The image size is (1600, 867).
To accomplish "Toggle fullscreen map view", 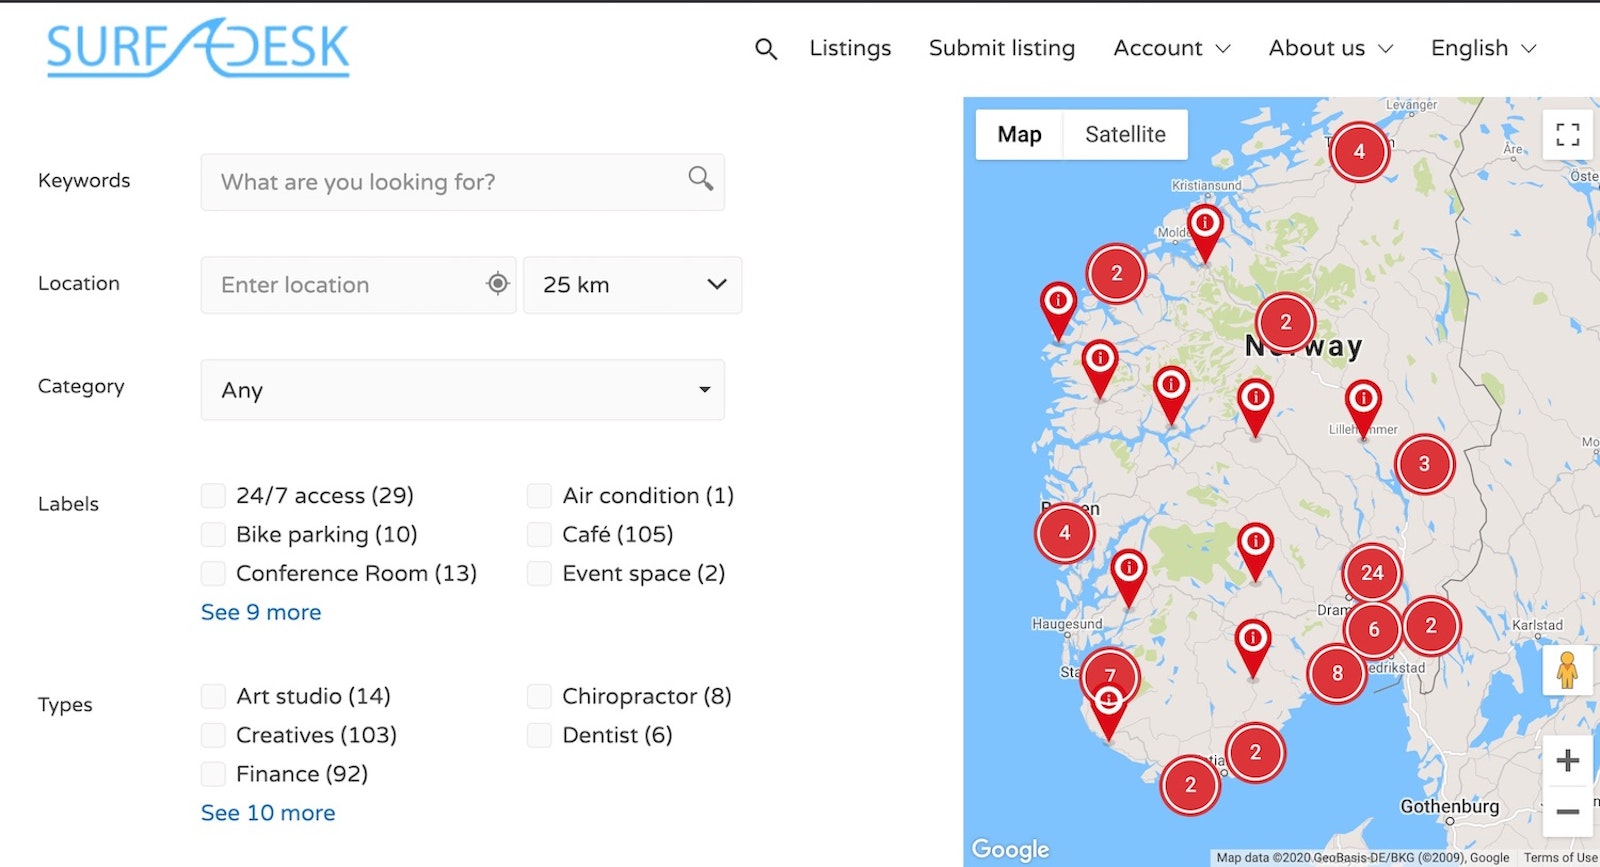I will 1567,134.
